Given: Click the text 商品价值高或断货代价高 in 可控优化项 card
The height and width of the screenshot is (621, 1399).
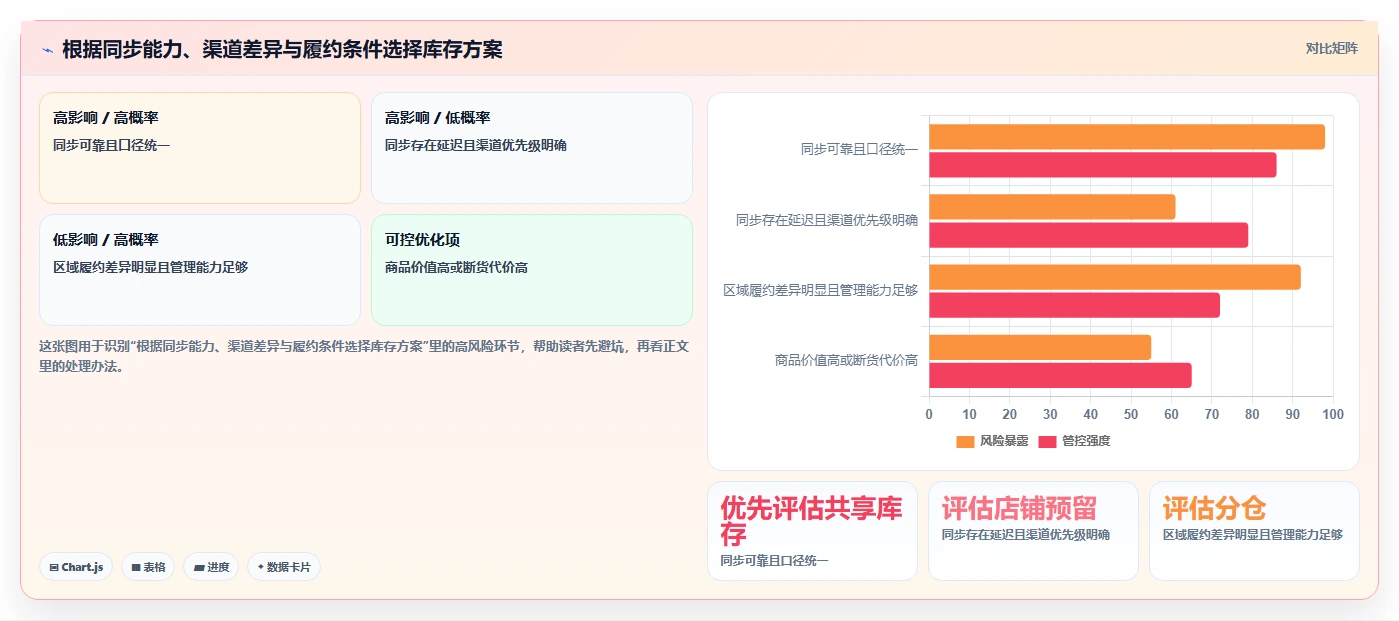Looking at the screenshot, I should click(x=456, y=267).
